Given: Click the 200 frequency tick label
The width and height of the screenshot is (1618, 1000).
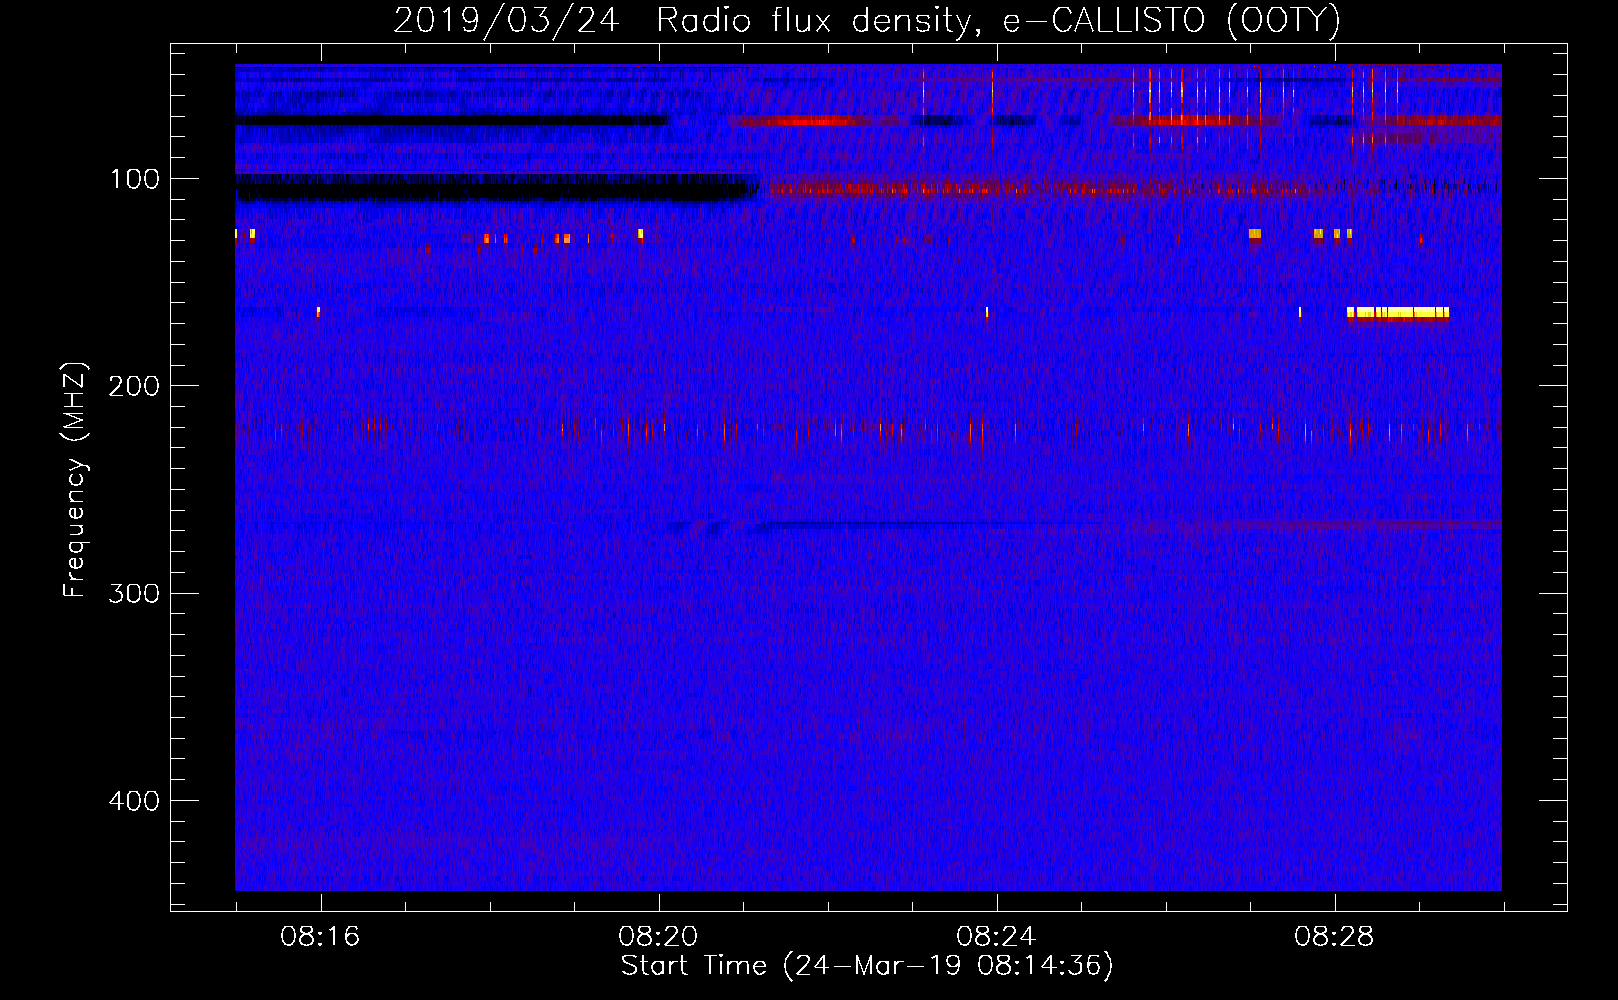Looking at the screenshot, I should [134, 386].
